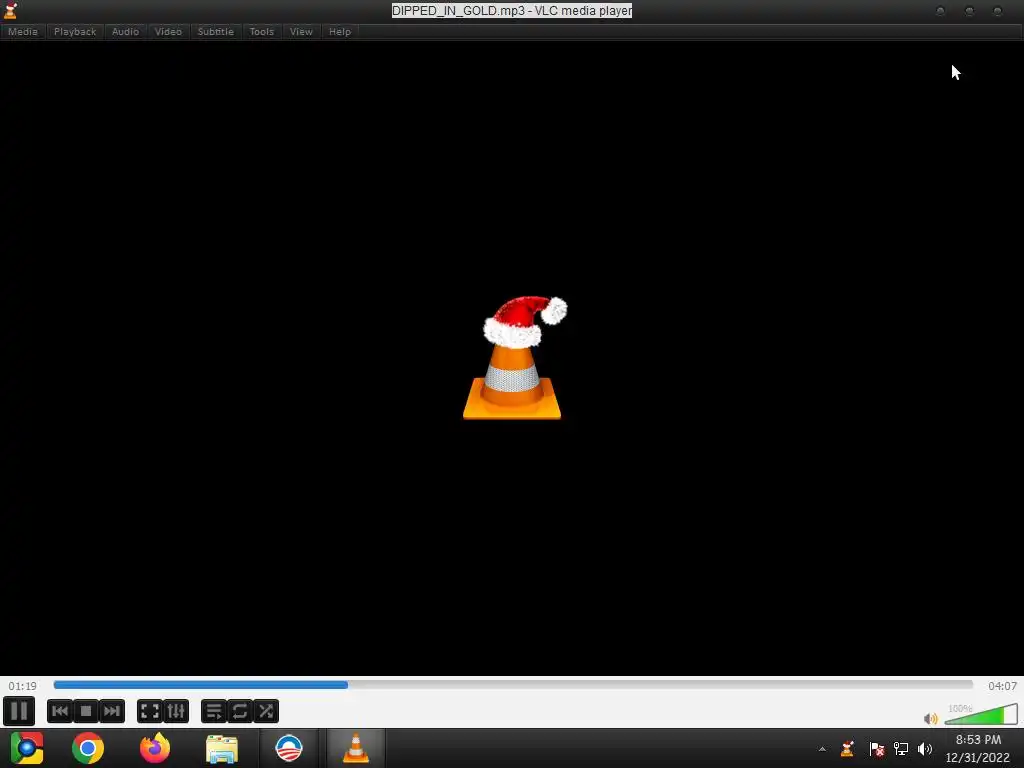Minimize the VLC window

click(x=940, y=11)
